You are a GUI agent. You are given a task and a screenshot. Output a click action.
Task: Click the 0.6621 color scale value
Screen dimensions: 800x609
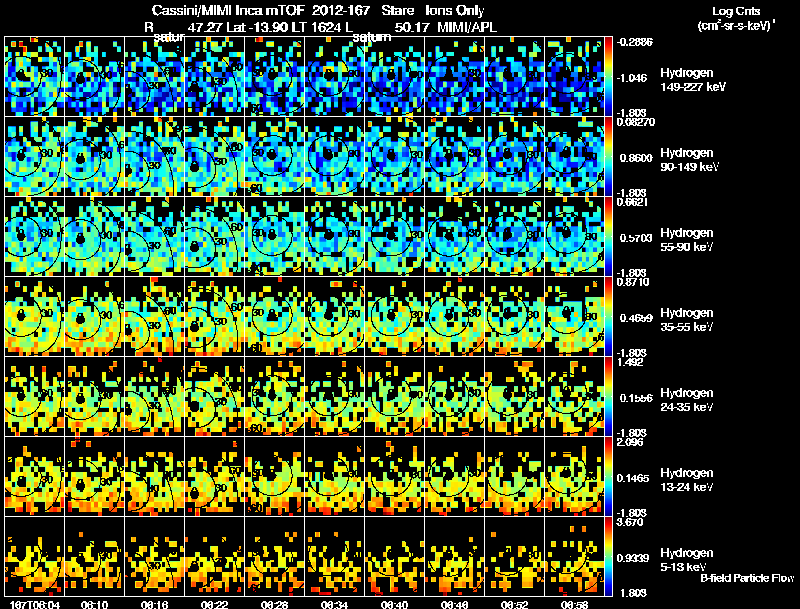pos(632,202)
